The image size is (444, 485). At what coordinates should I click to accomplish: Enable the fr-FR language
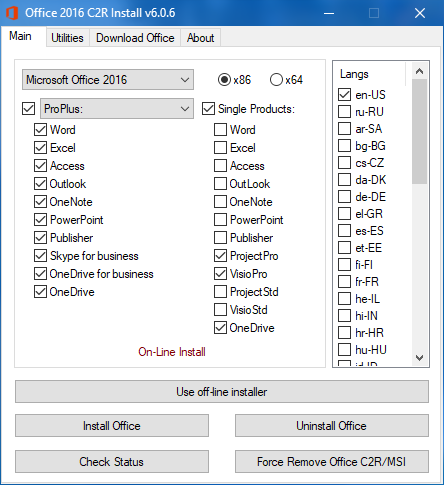click(x=344, y=282)
